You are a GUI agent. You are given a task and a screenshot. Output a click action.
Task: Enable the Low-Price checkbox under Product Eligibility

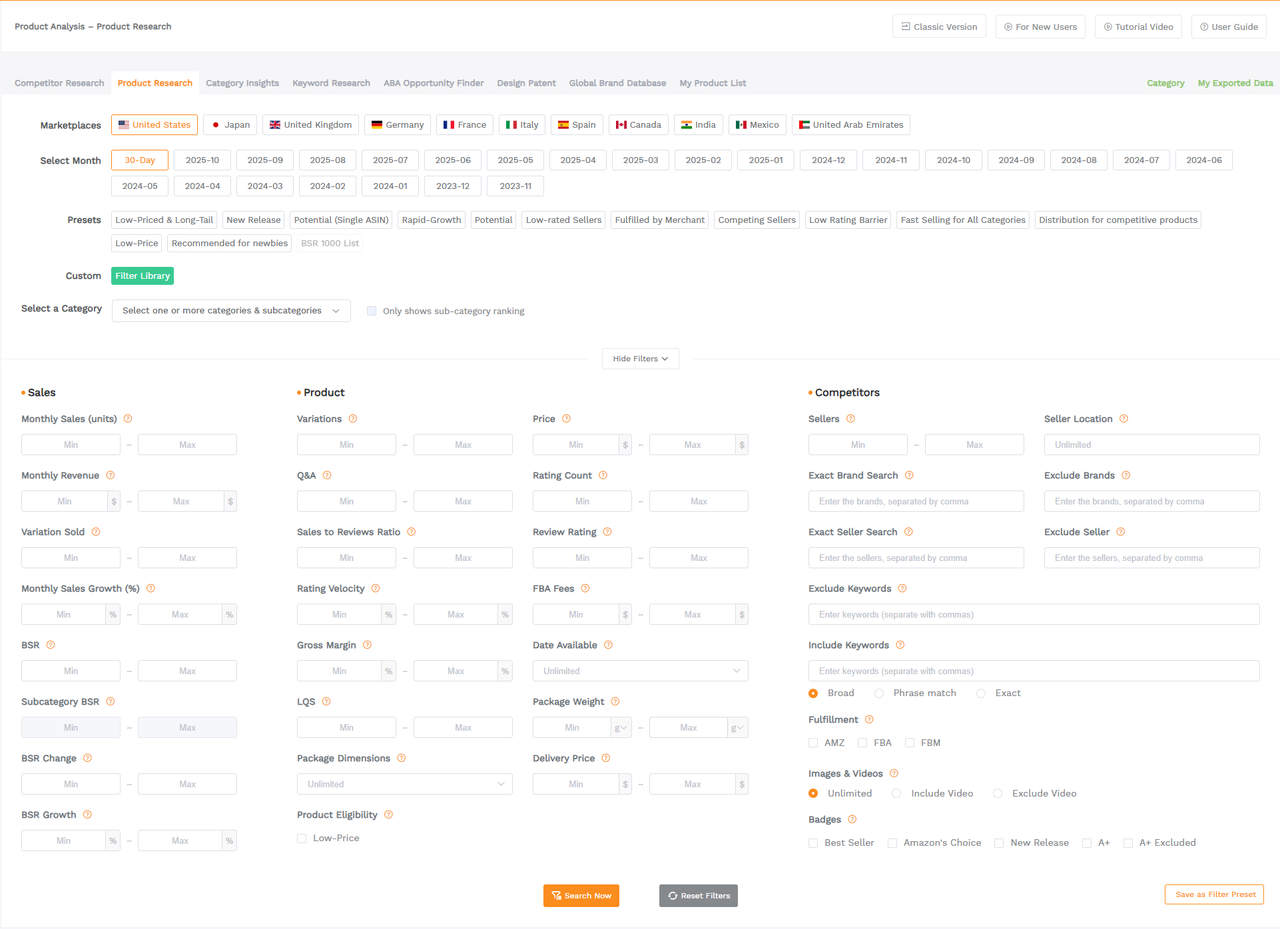301,838
